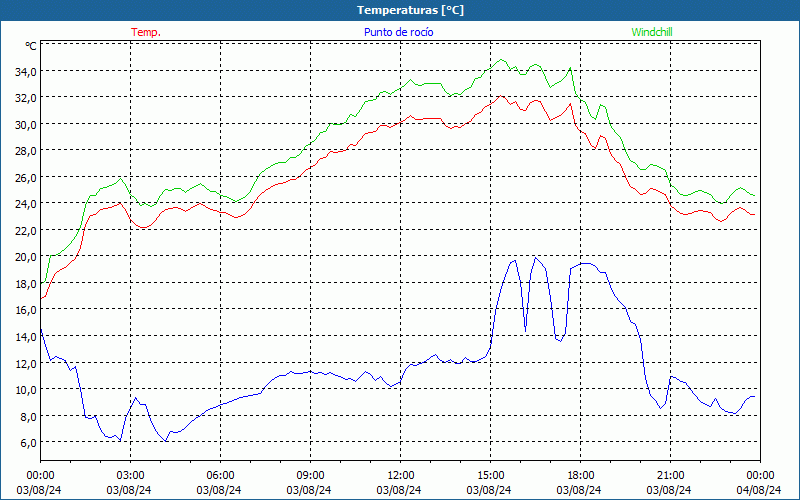Click the 15:00 time axis label
The height and width of the screenshot is (500, 800).
click(490, 476)
